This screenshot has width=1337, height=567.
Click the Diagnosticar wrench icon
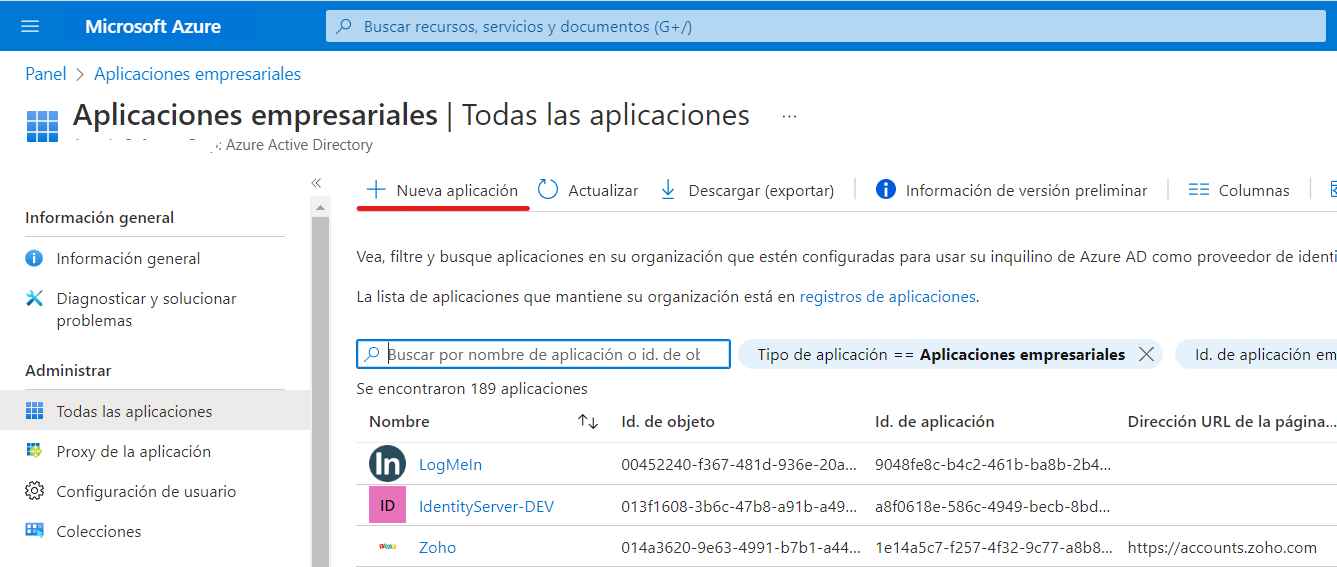pyautogui.click(x=35, y=298)
